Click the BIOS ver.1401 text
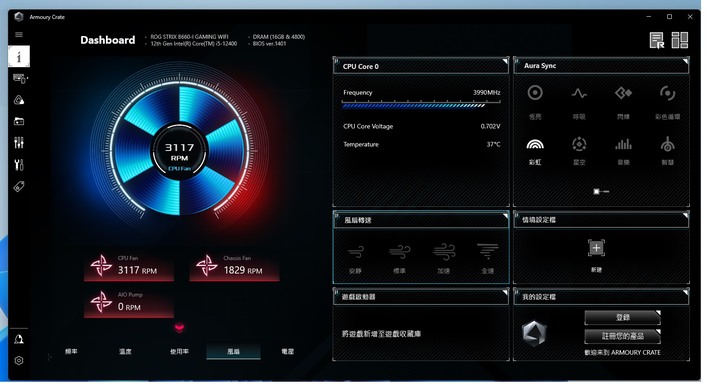The width and height of the screenshot is (720, 388). pos(269,44)
